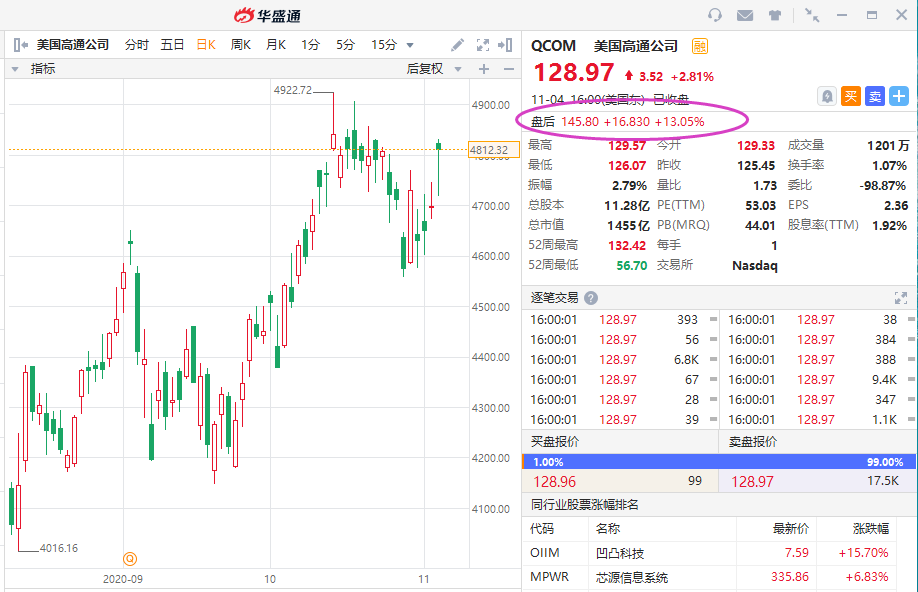Click the 52周最高 value 132.42
The width and height of the screenshot is (918, 592).
pos(627,245)
